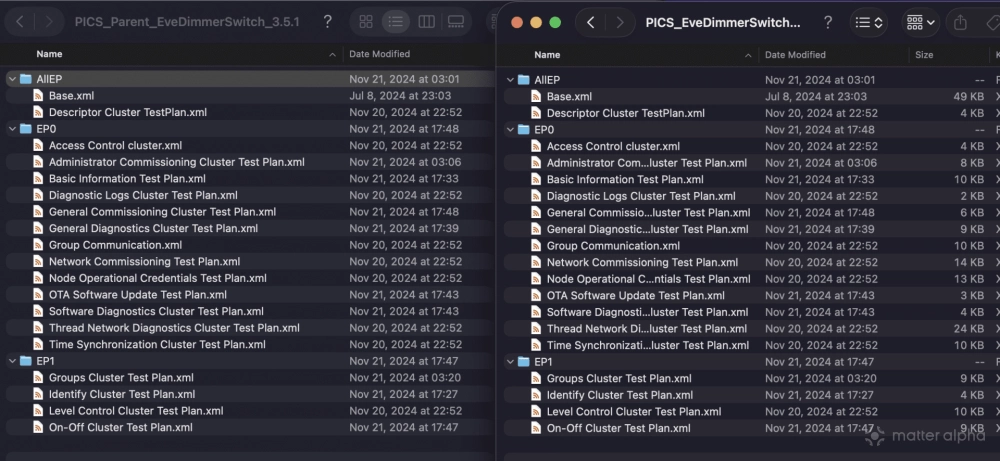
Task: Select gallery view in left Finder window
Action: [456, 22]
